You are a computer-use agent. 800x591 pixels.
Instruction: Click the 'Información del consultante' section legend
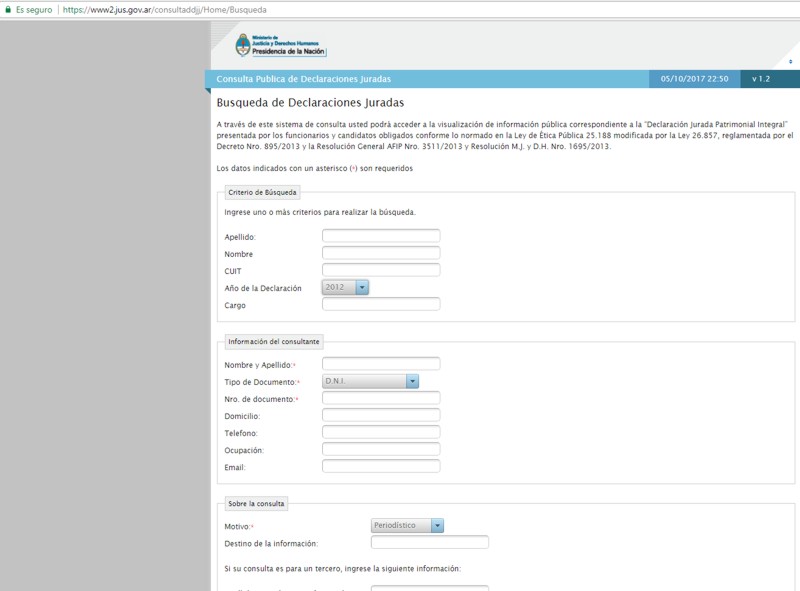[274, 341]
